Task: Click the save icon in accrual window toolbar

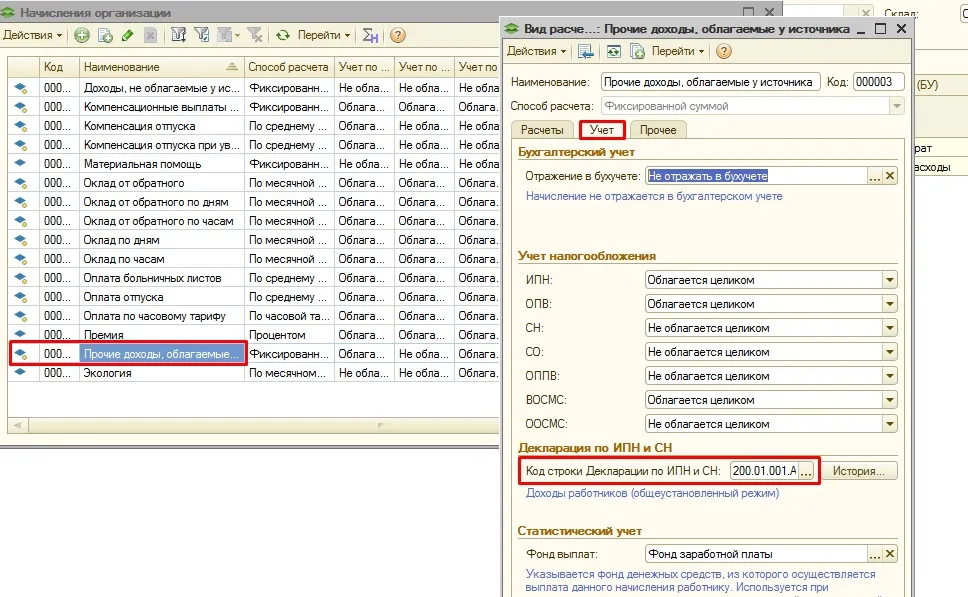Action: point(585,51)
